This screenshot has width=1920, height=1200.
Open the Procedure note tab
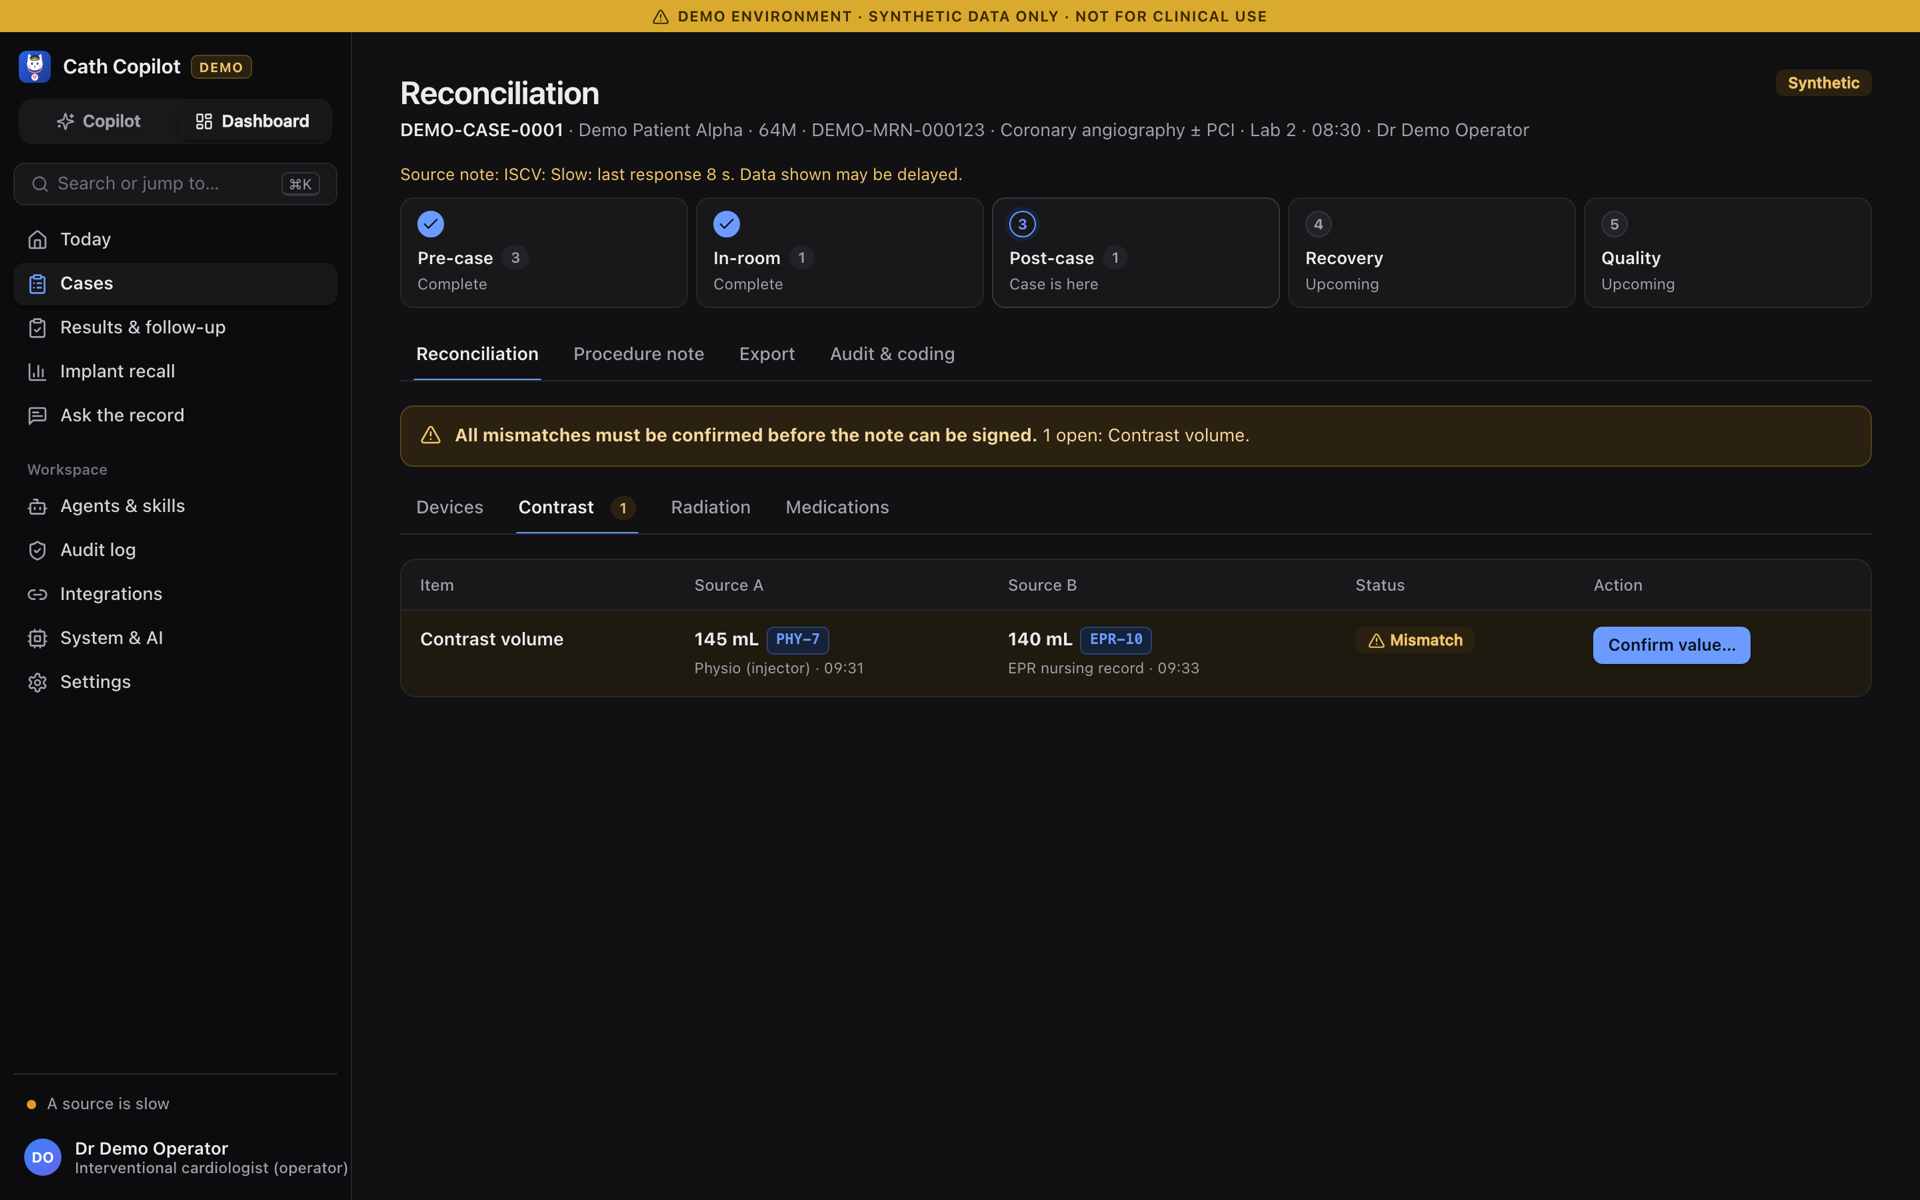[x=639, y=354]
